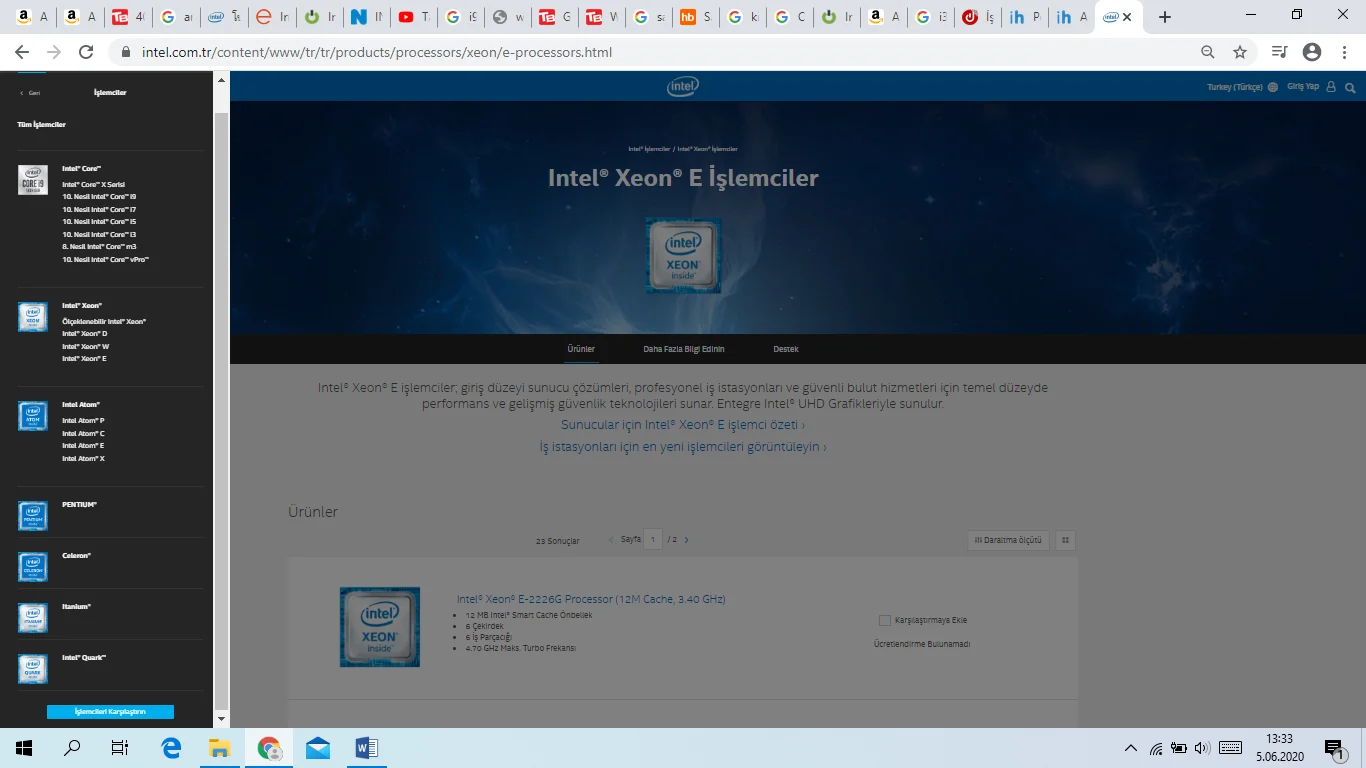This screenshot has width=1366, height=768.
Task: Go to next results page arrow
Action: pos(686,540)
